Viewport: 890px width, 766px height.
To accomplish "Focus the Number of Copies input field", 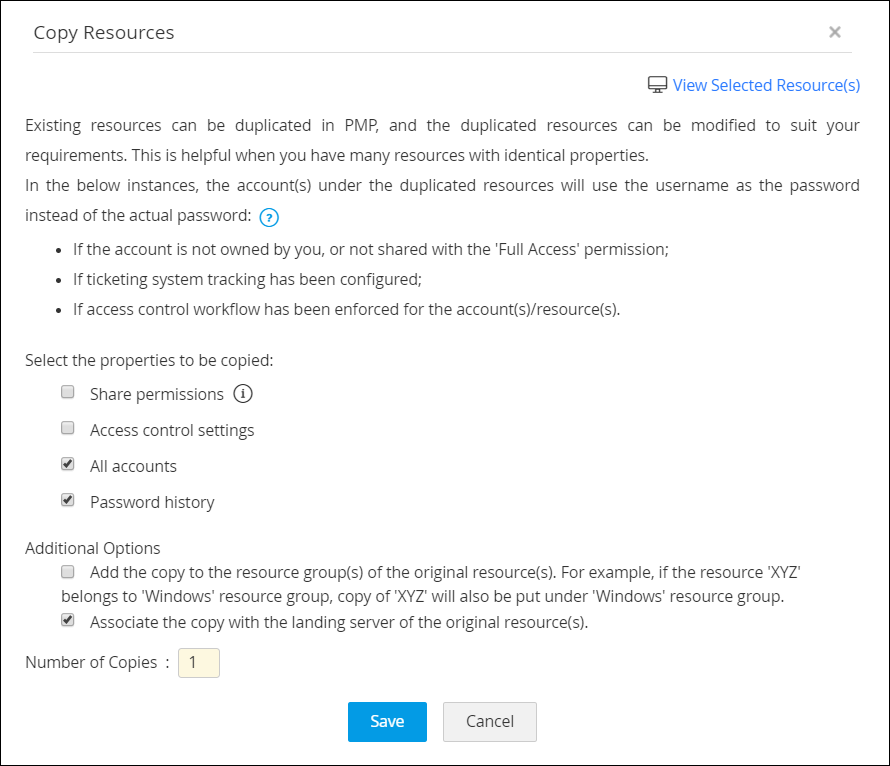I will tap(198, 663).
